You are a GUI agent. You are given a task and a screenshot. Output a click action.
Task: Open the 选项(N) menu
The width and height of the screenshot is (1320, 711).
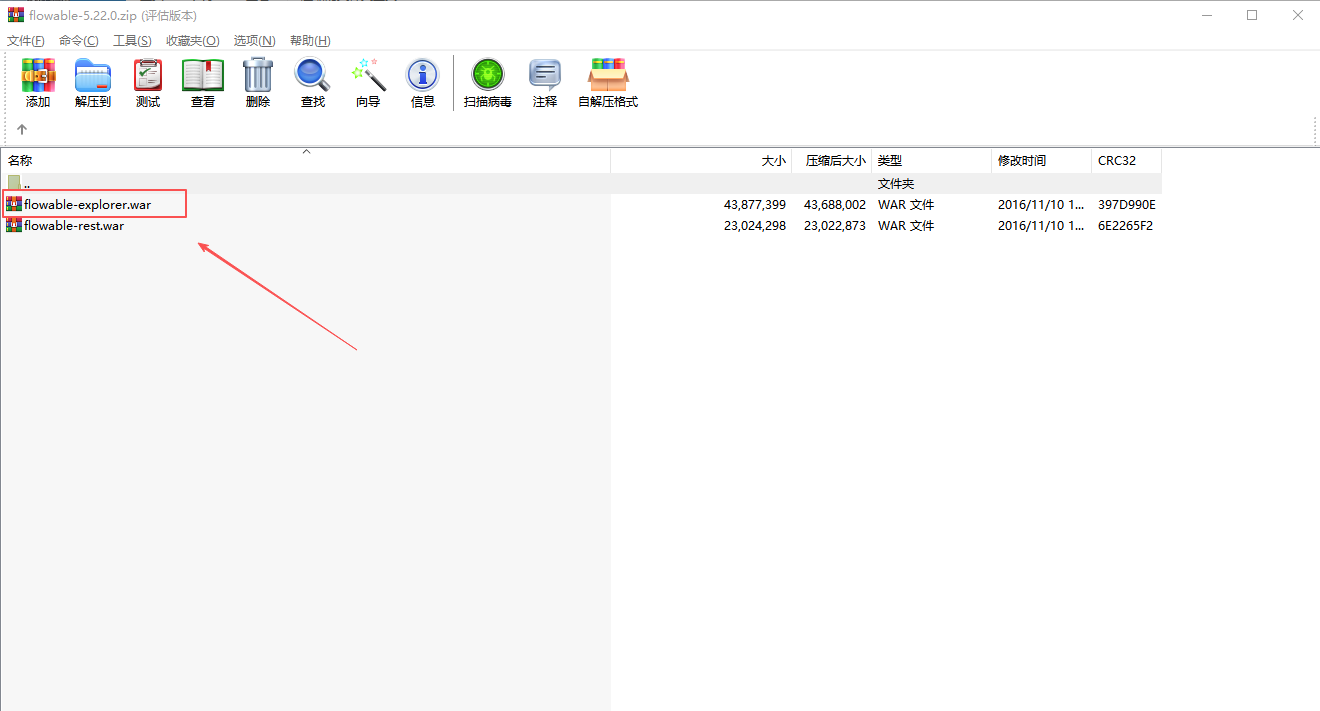tap(254, 40)
